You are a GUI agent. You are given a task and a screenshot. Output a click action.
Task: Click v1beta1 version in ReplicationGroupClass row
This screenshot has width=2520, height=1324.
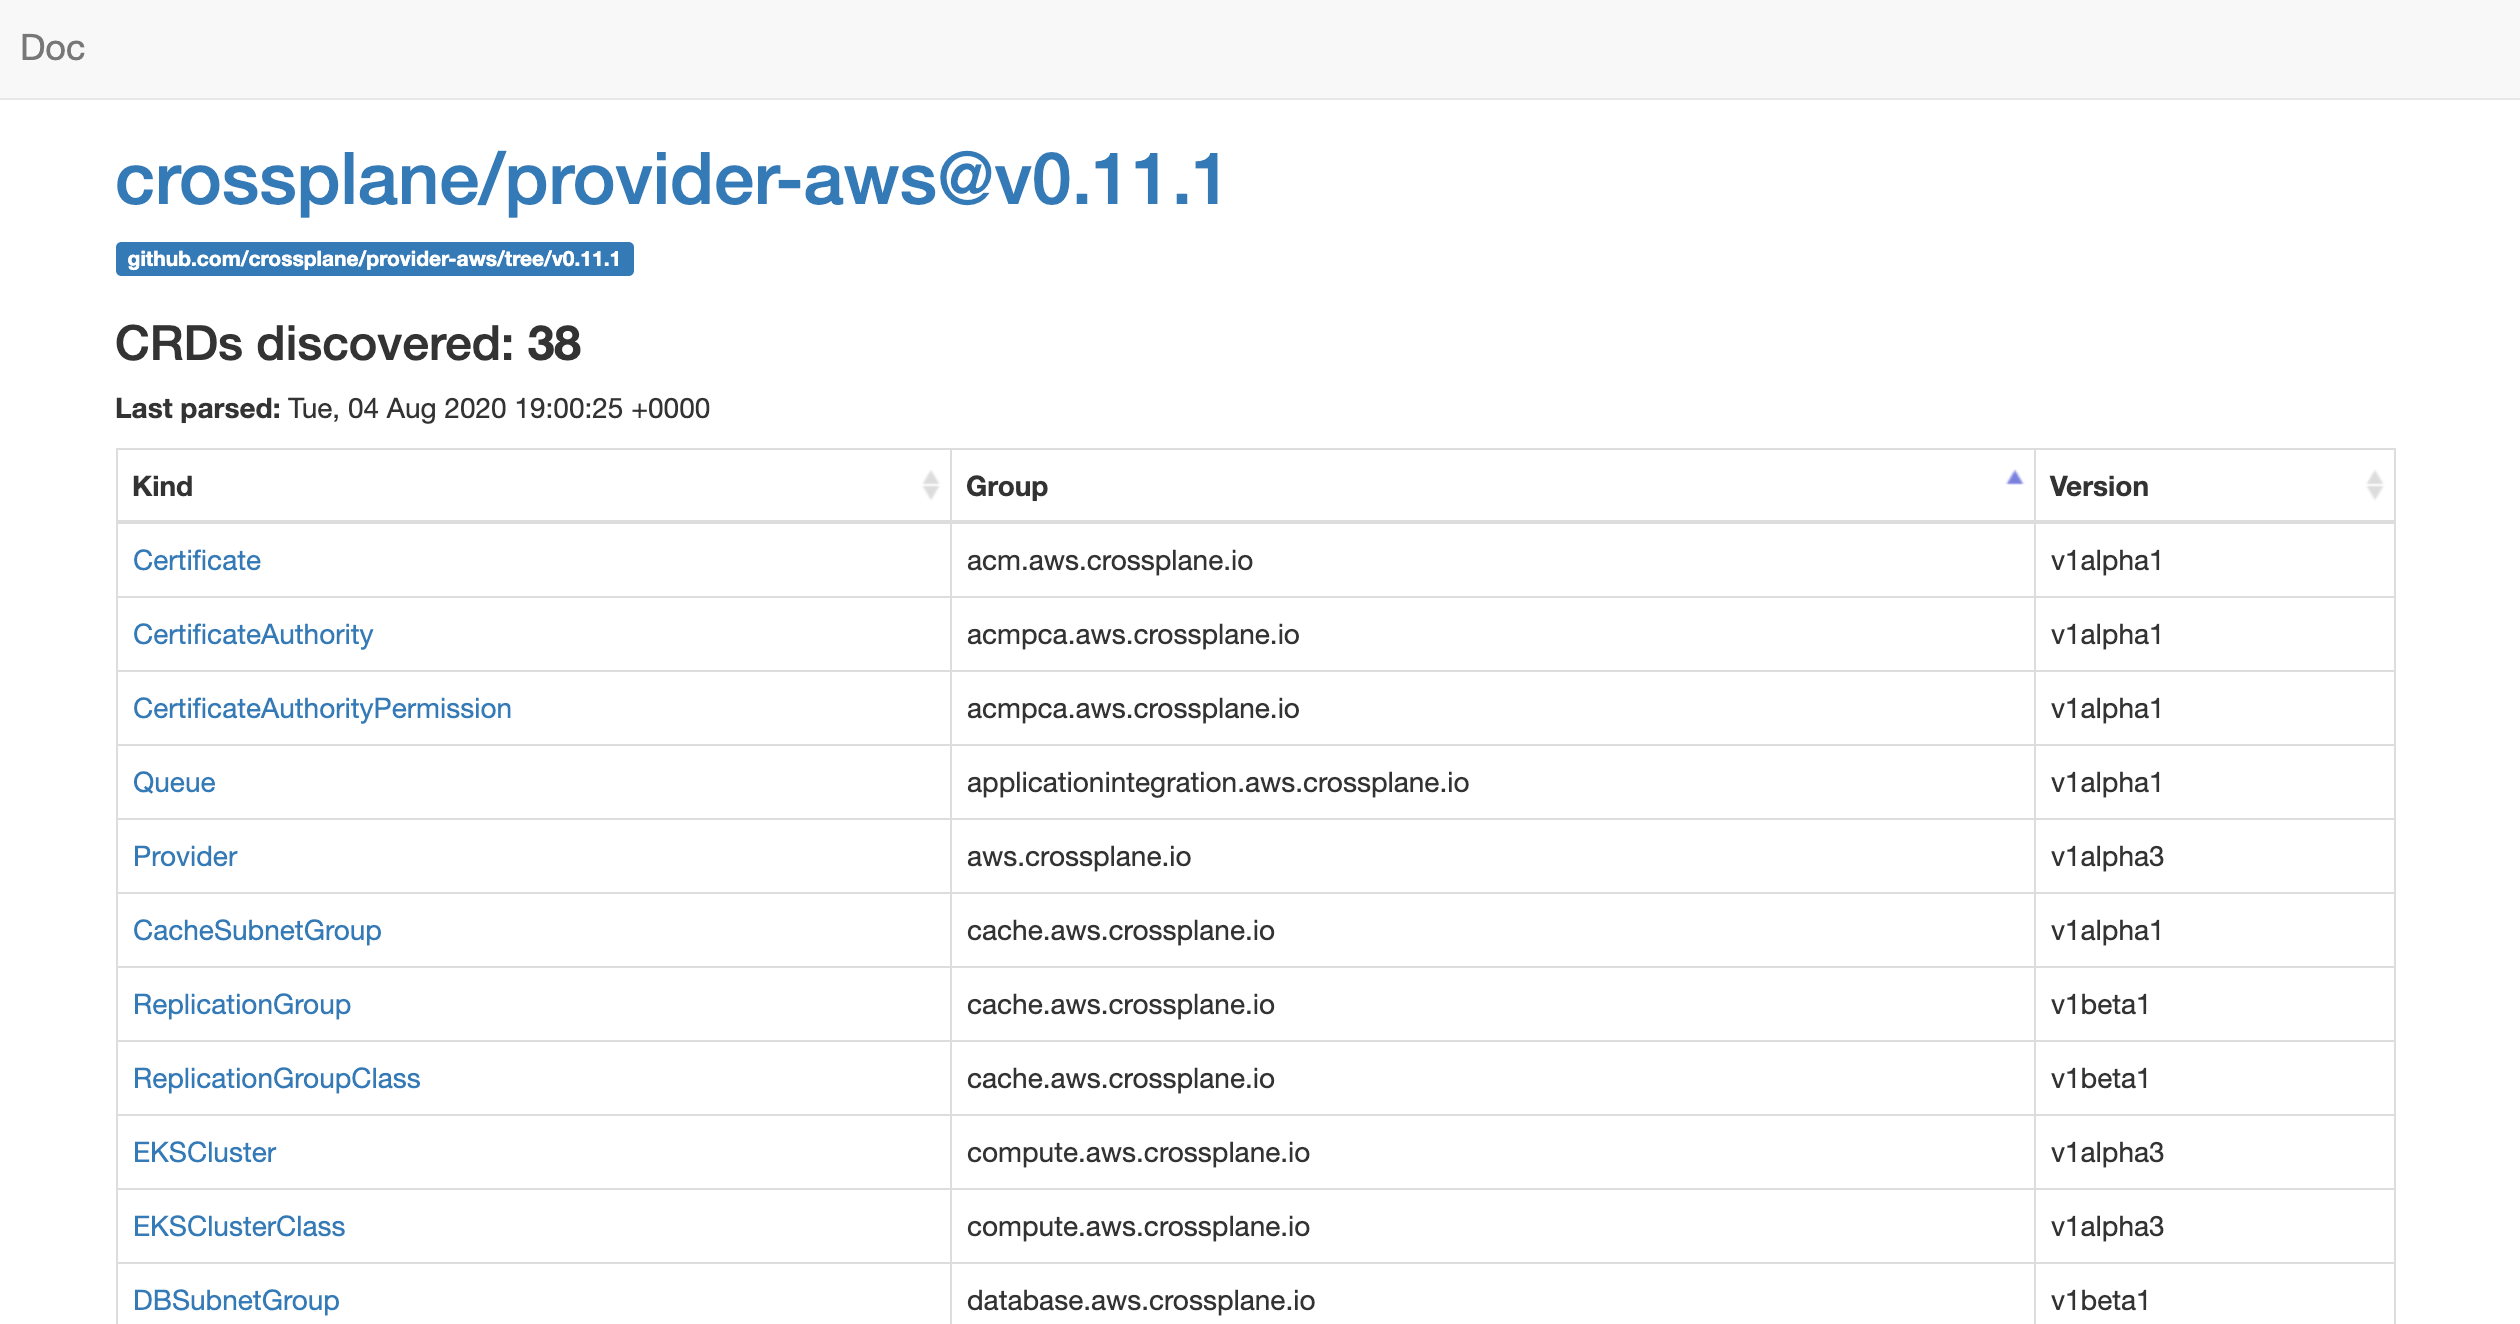2100,1078
